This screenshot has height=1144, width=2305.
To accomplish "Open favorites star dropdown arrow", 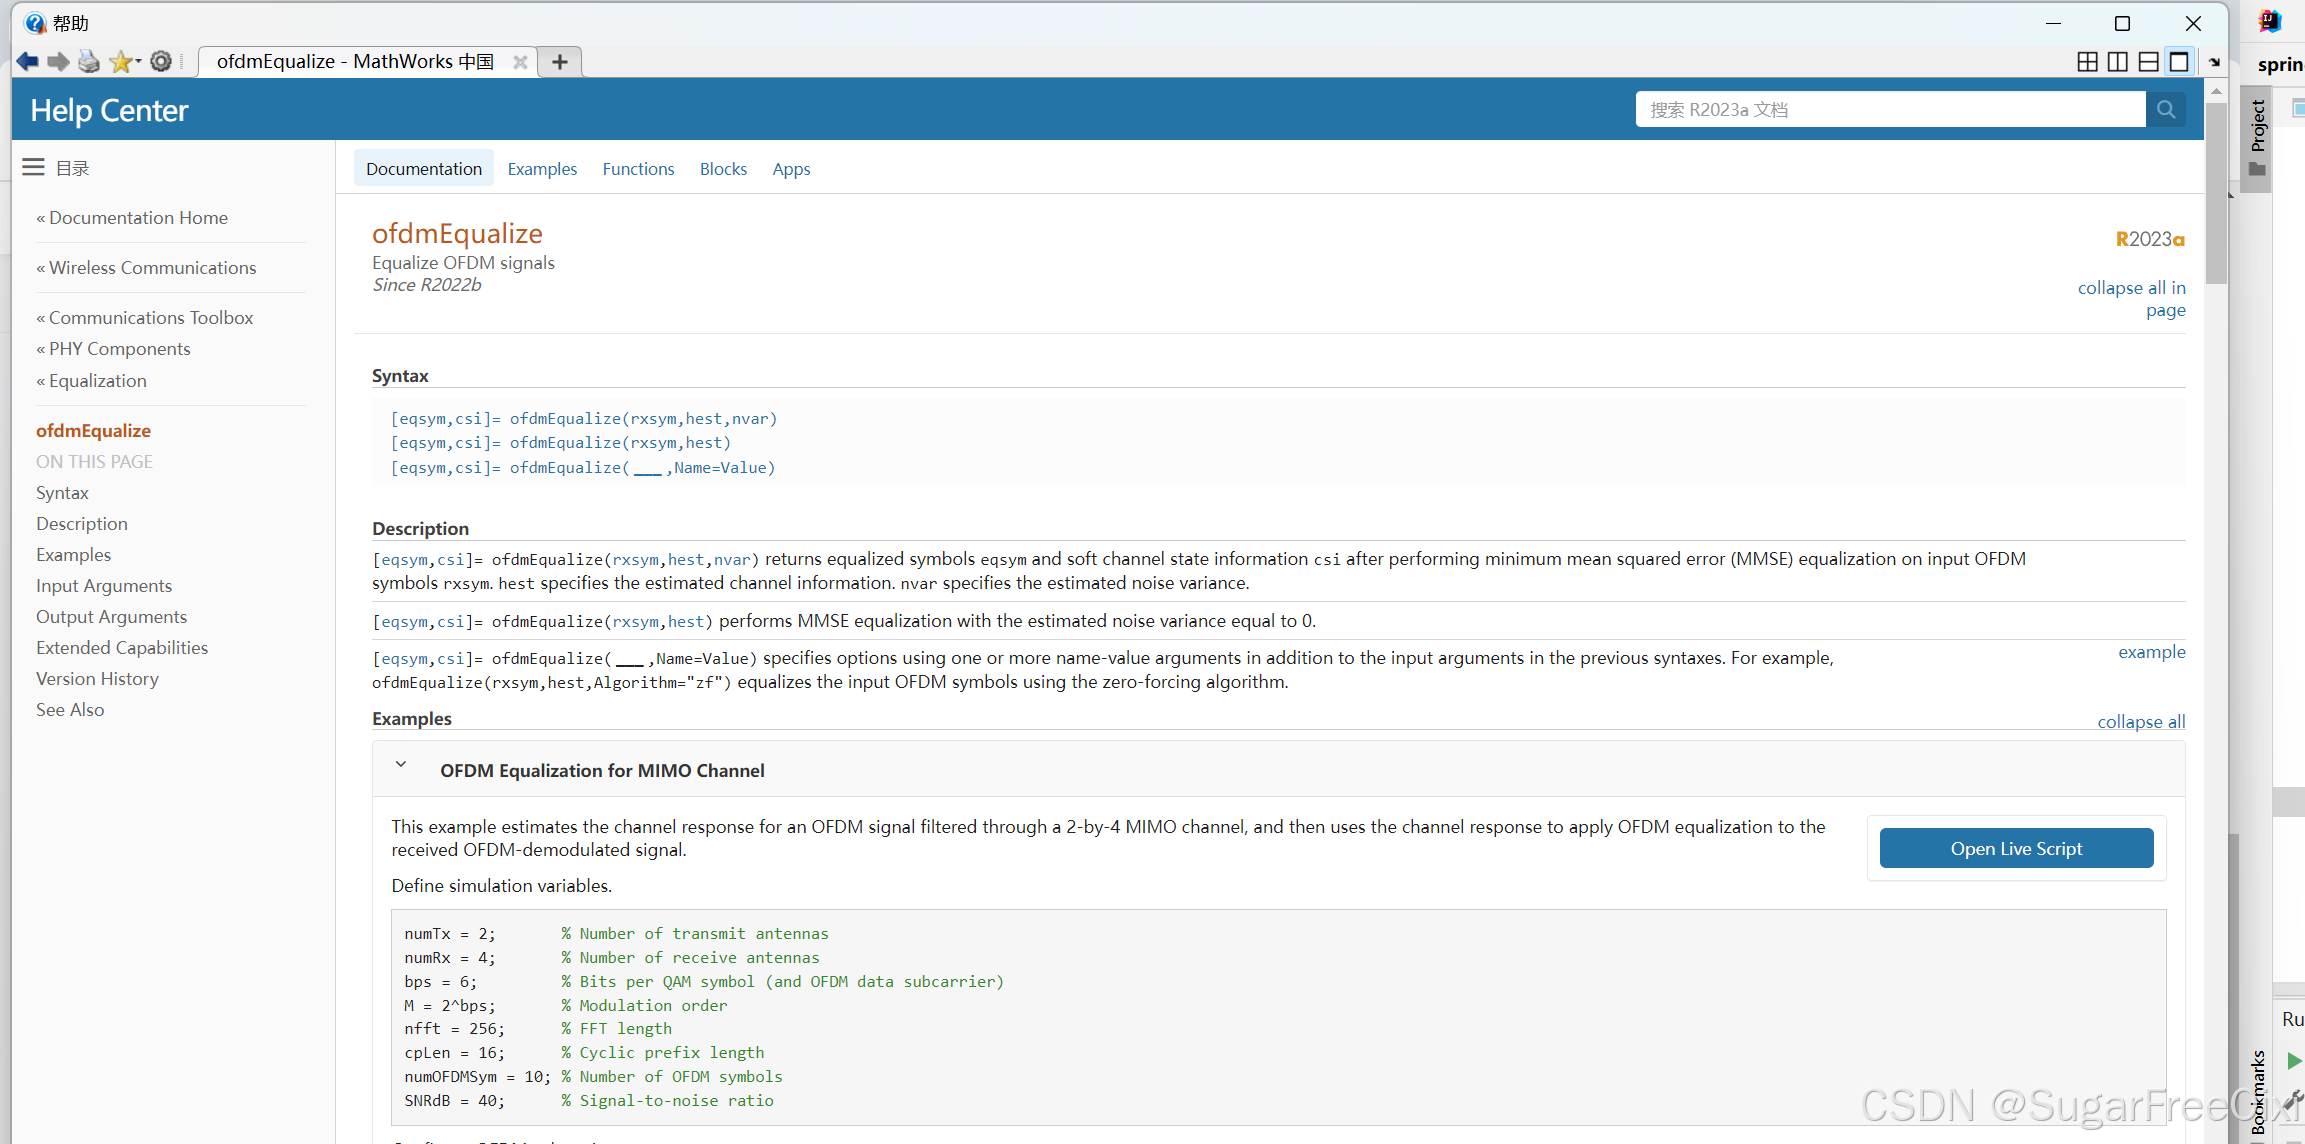I will click(139, 62).
